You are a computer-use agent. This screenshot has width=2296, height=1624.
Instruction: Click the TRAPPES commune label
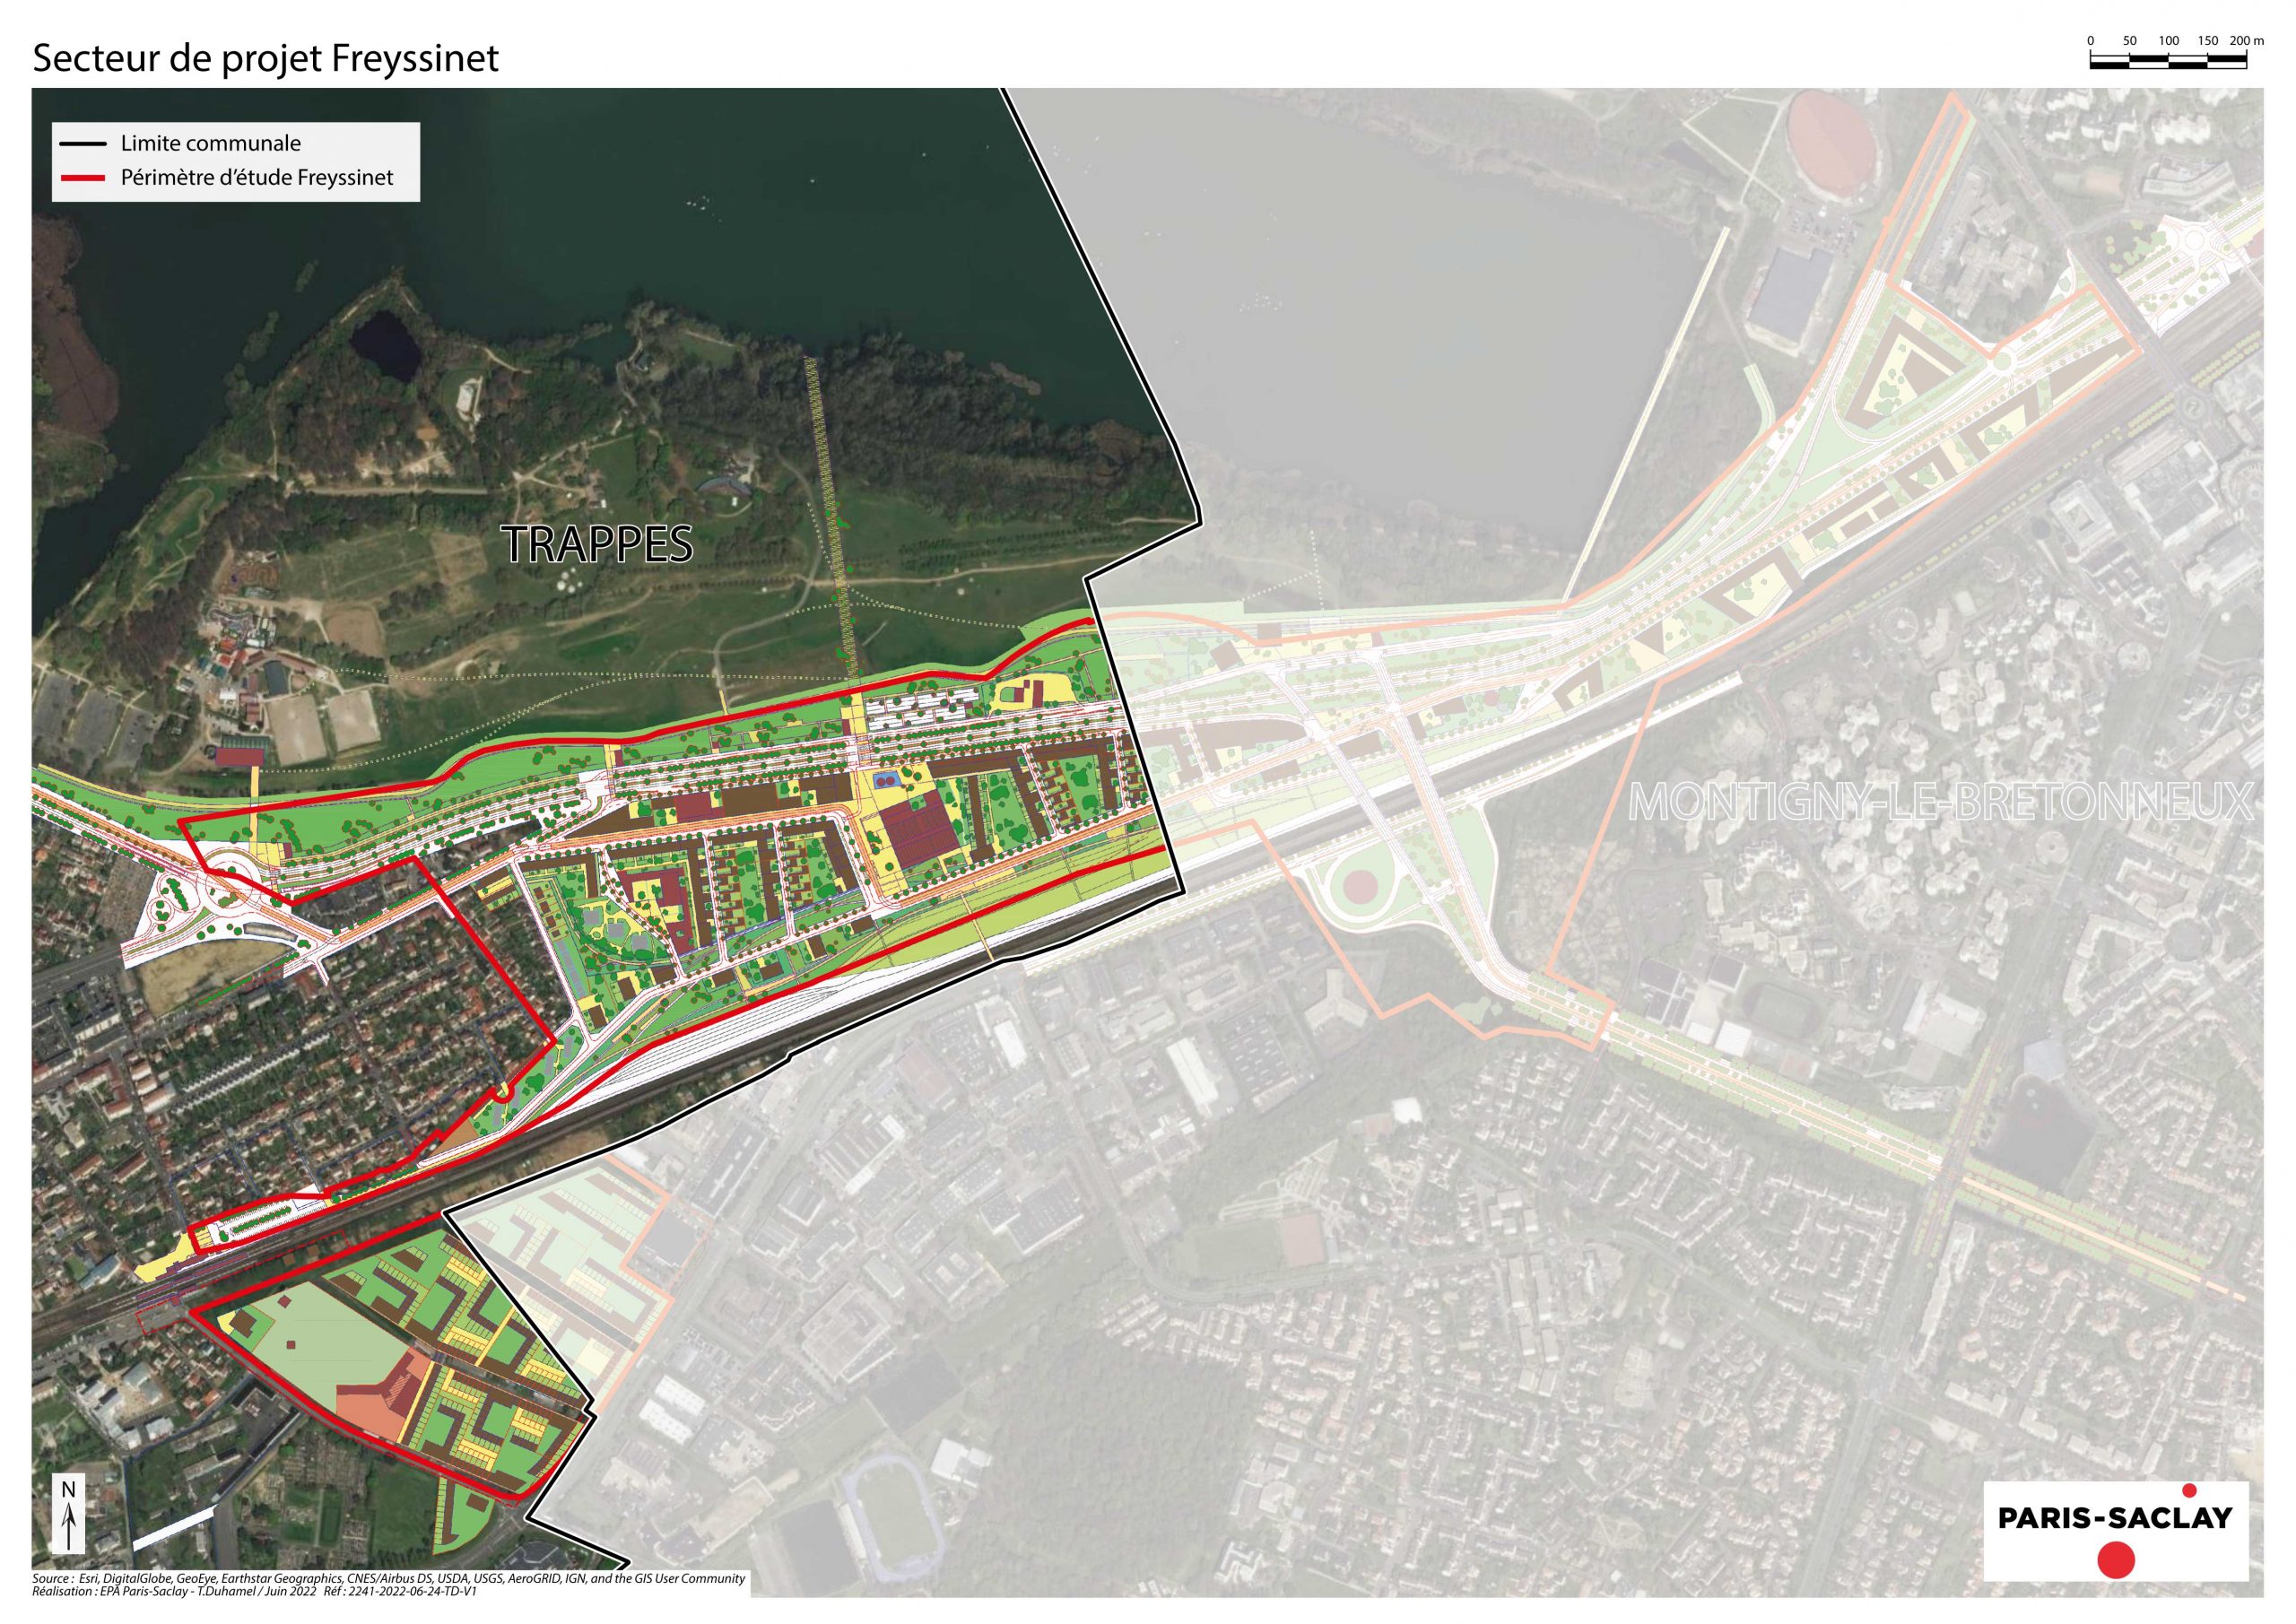point(598,544)
